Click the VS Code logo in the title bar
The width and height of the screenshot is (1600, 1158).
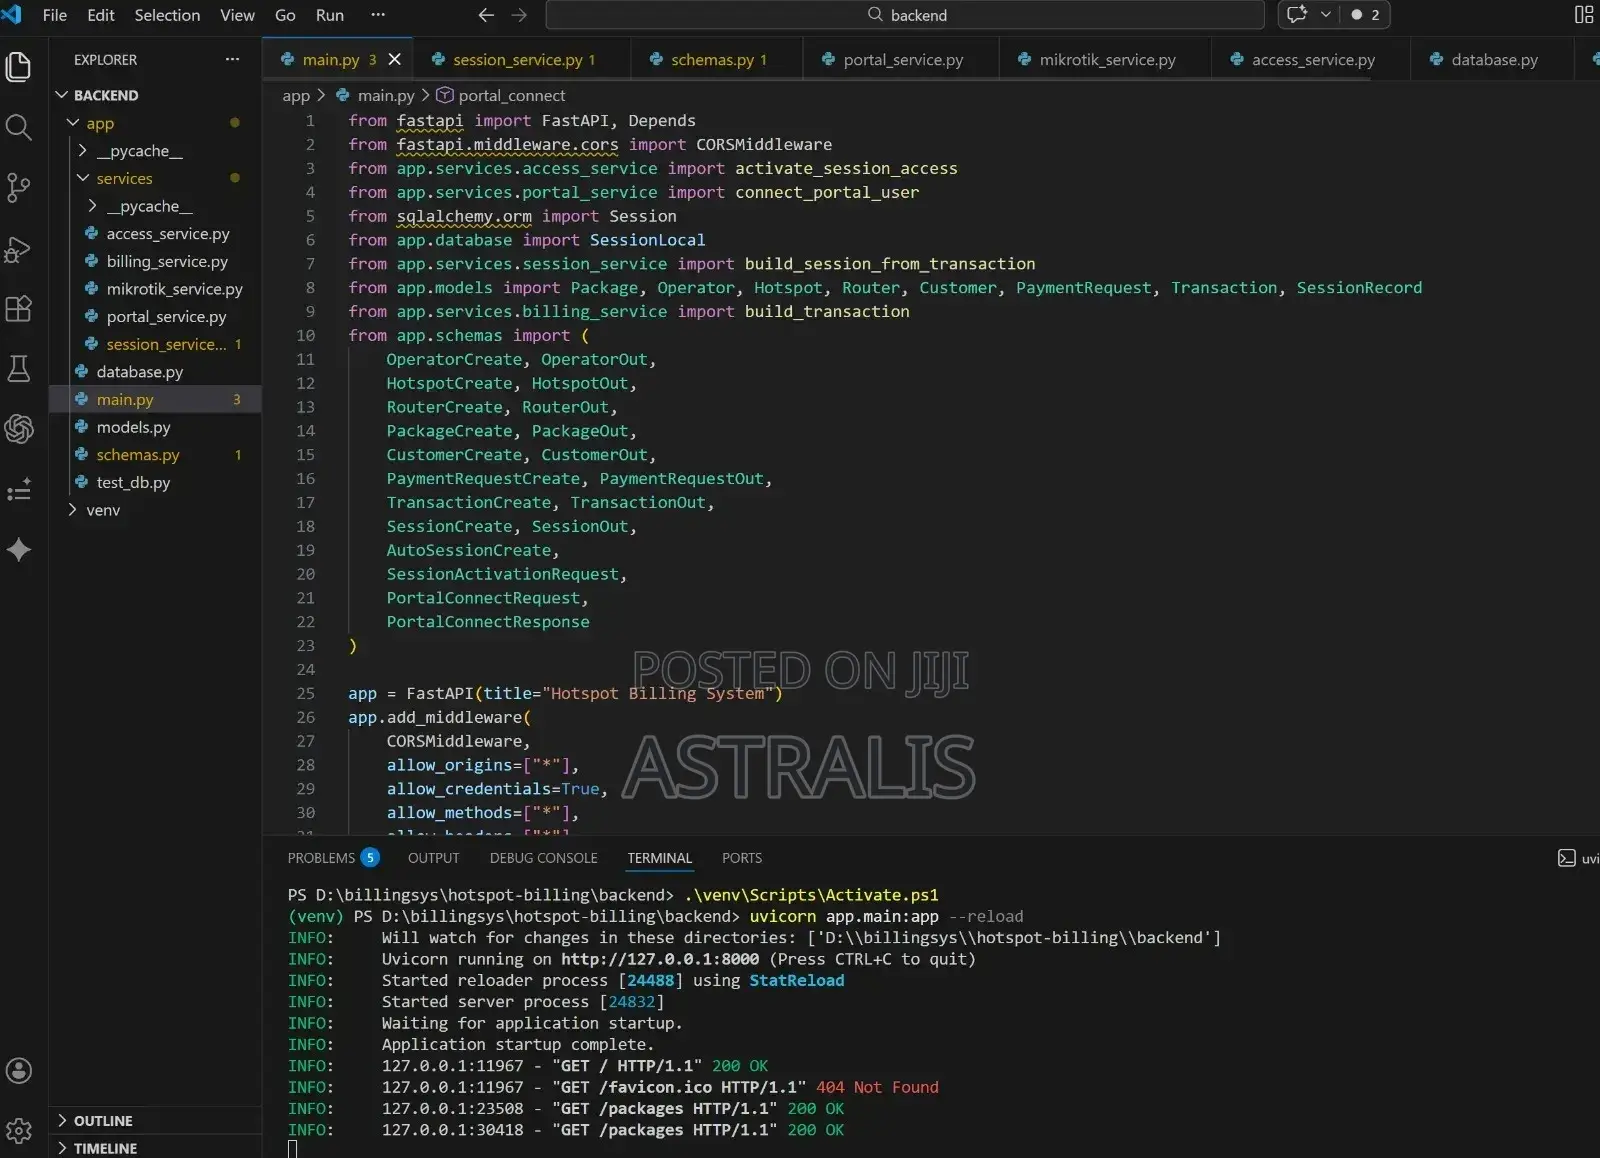click(12, 15)
